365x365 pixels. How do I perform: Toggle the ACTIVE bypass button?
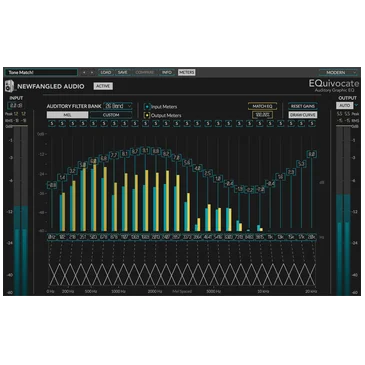coord(103,86)
